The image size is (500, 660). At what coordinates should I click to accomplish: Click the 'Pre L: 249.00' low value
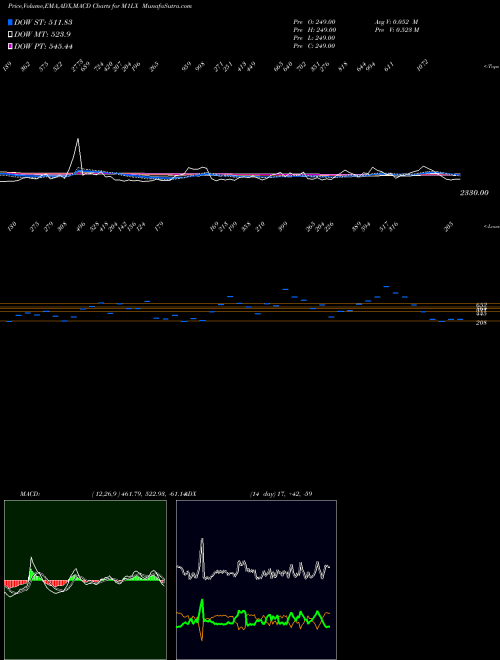click(x=314, y=38)
